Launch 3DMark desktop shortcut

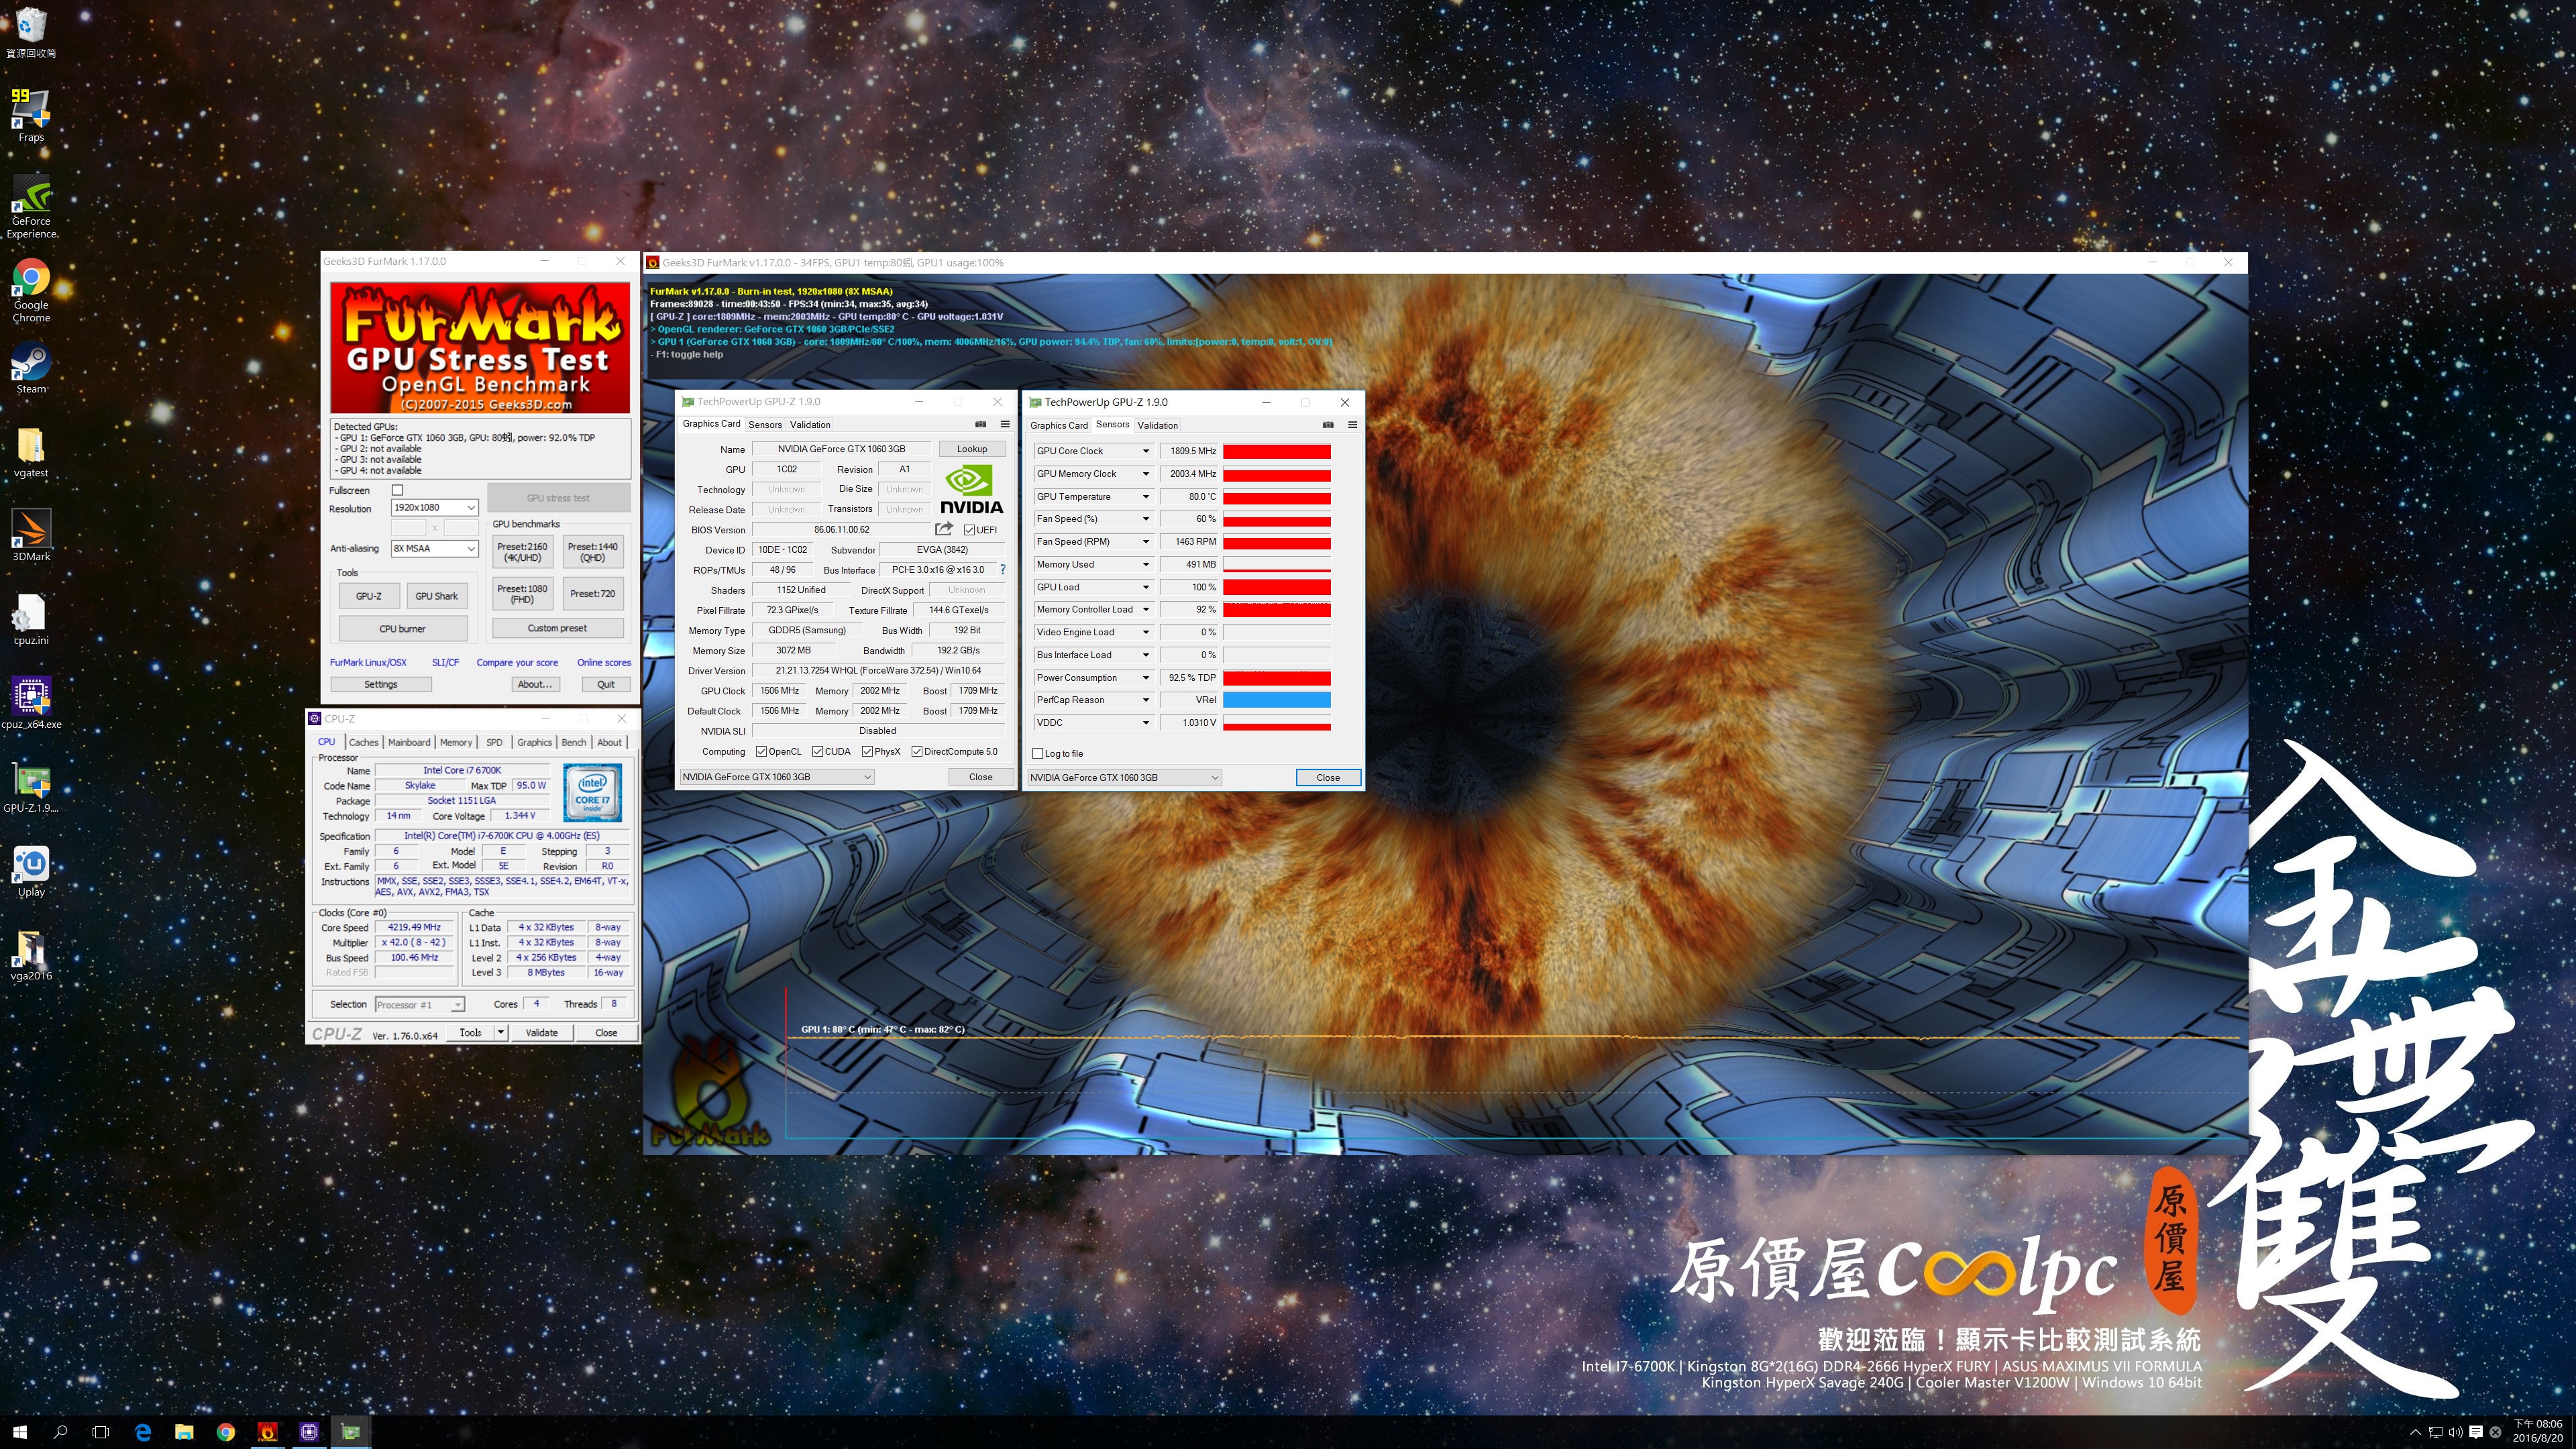31,535
